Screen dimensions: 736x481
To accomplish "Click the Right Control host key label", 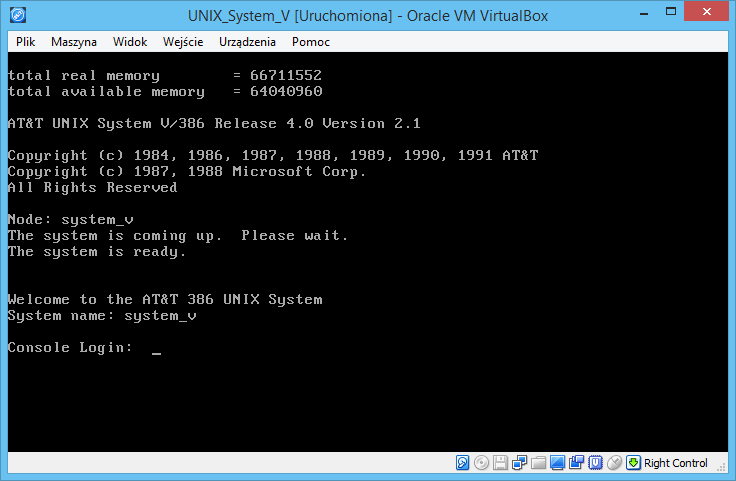I will 675,463.
